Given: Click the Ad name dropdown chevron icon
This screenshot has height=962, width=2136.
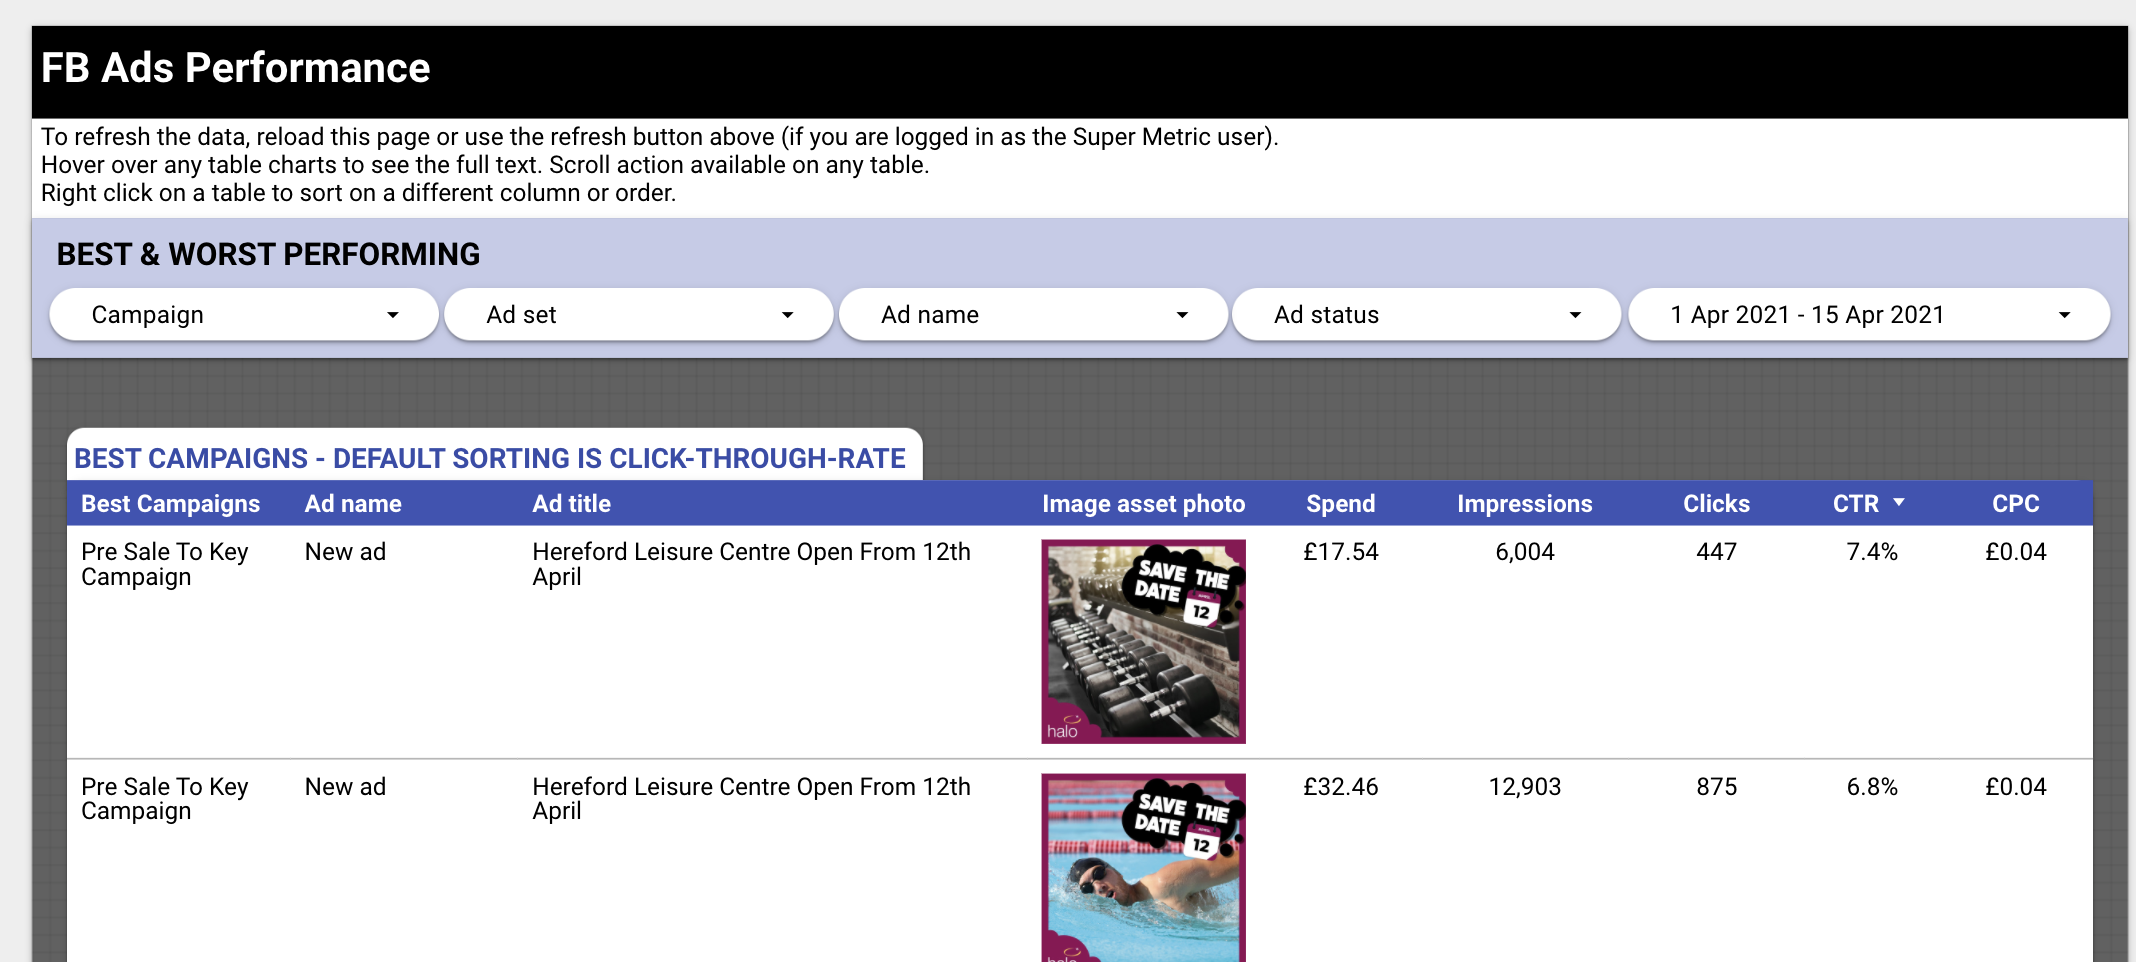Looking at the screenshot, I should point(1183,314).
